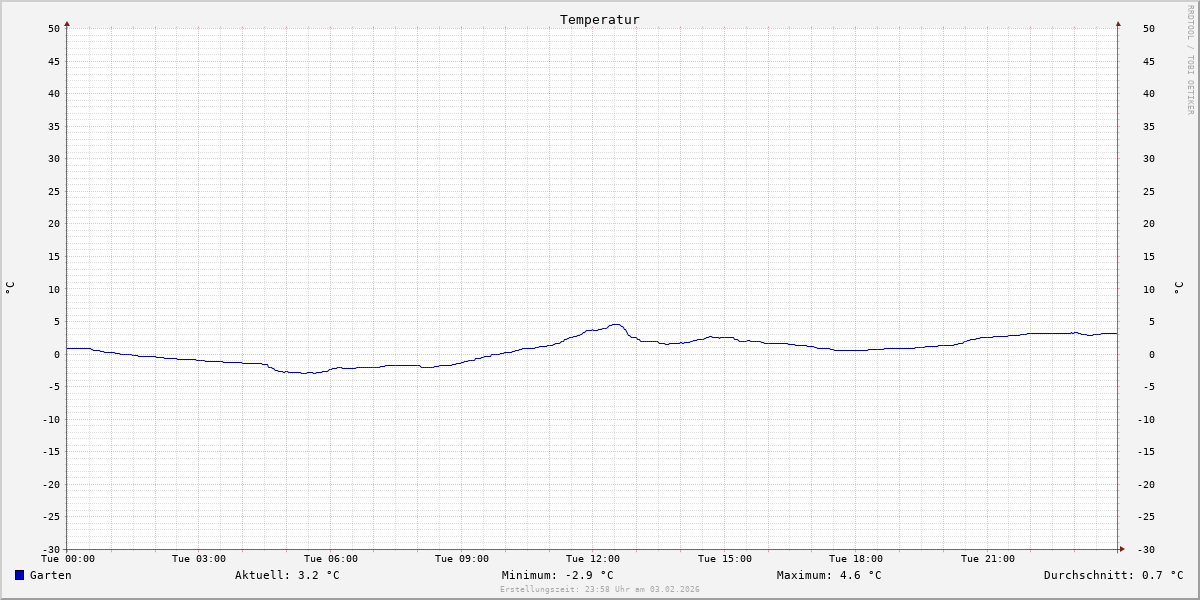Viewport: 1200px width, 600px height.
Task: Click the Tue 21:00 time axis label
Action: (988, 559)
